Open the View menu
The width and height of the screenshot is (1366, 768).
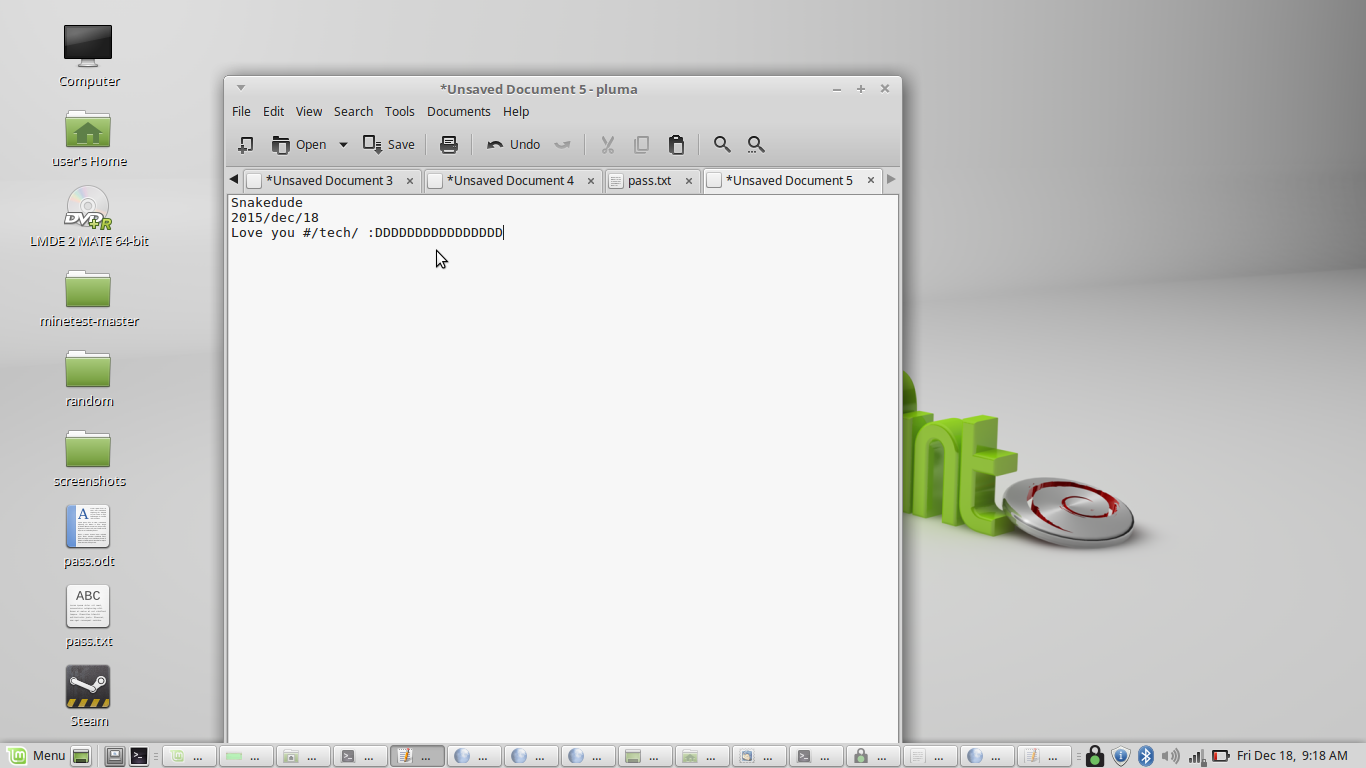309,111
